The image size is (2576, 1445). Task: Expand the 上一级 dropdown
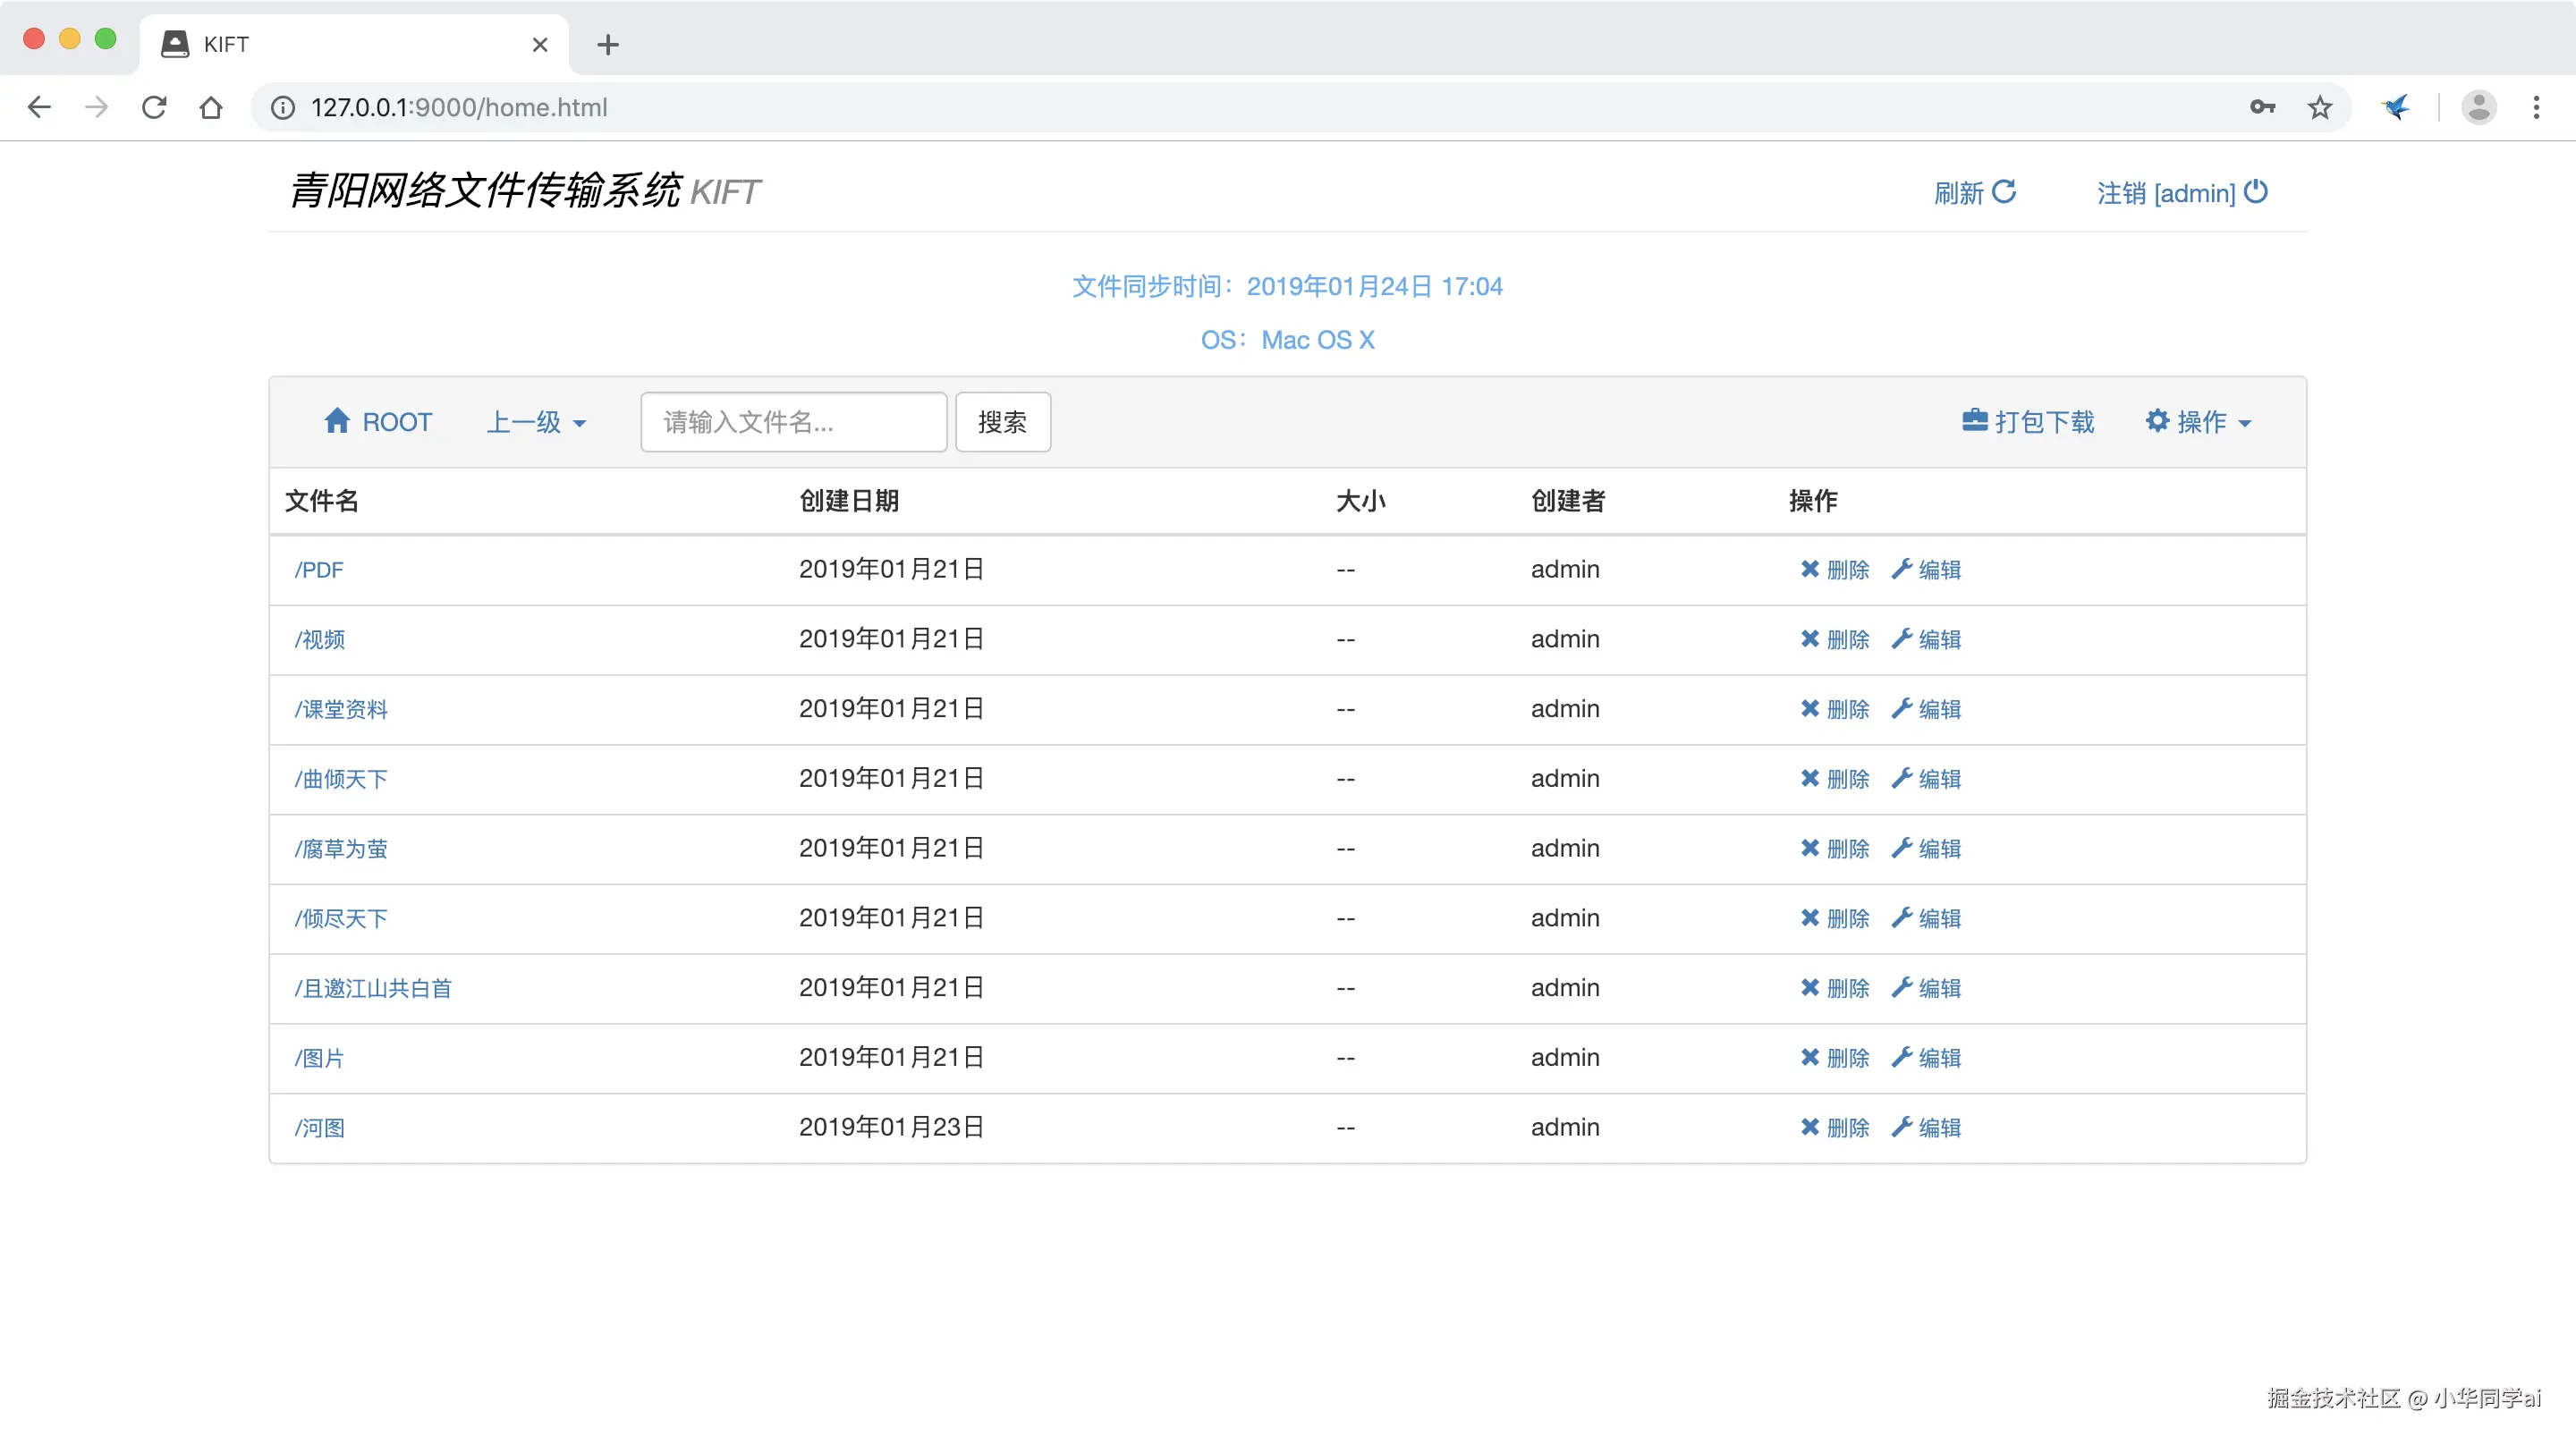click(536, 422)
